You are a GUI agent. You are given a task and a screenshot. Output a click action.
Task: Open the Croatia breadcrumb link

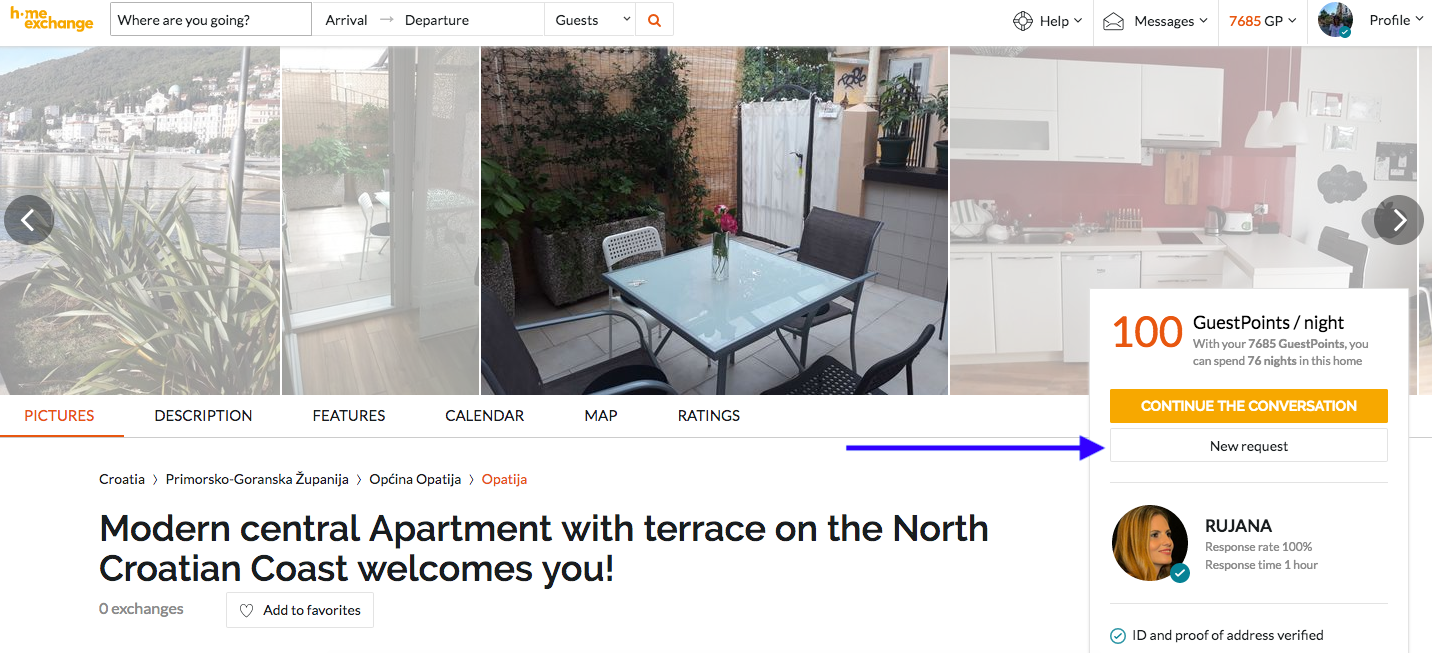(122, 479)
